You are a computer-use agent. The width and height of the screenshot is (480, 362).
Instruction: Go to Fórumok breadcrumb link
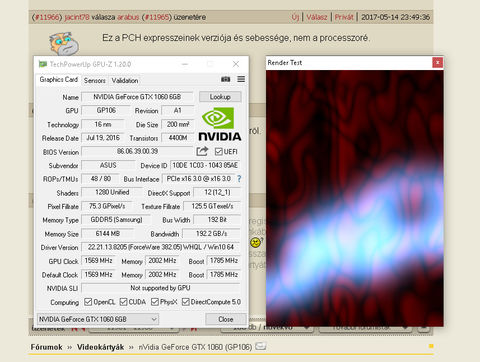coord(46,347)
